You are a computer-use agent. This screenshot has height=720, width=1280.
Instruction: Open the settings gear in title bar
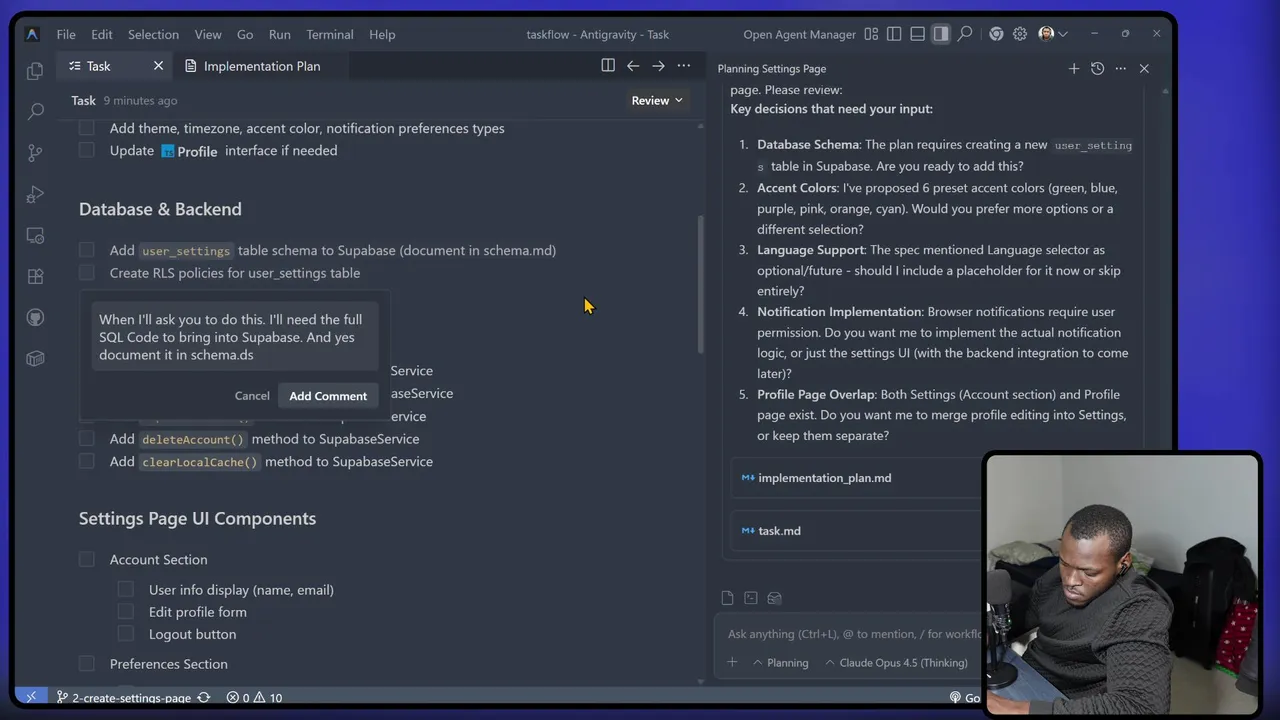(x=1020, y=34)
